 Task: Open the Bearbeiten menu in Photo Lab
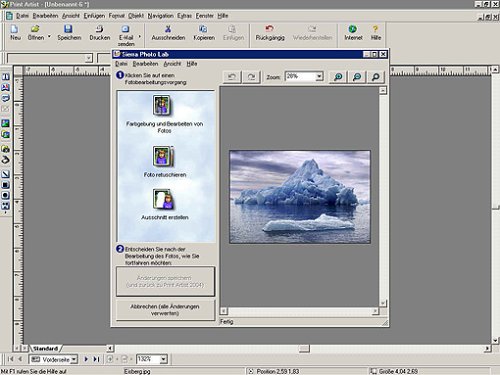coord(145,64)
